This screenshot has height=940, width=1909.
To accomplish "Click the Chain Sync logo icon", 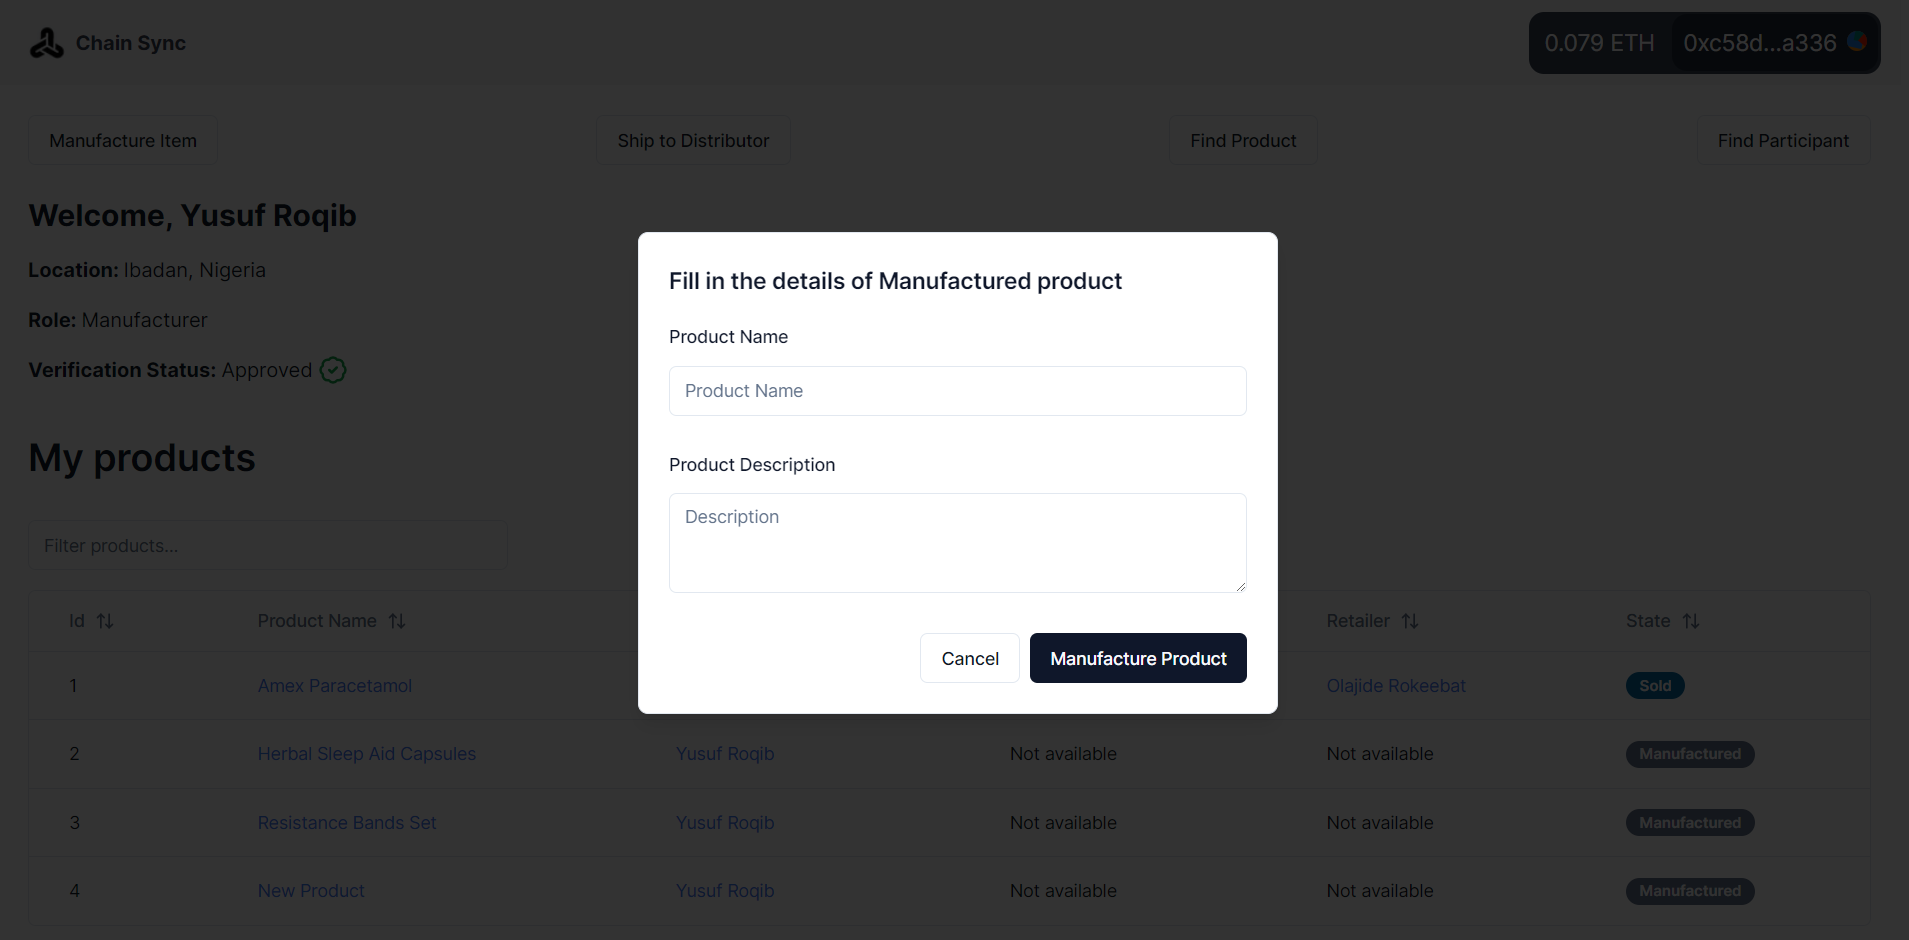I will click(x=46, y=43).
